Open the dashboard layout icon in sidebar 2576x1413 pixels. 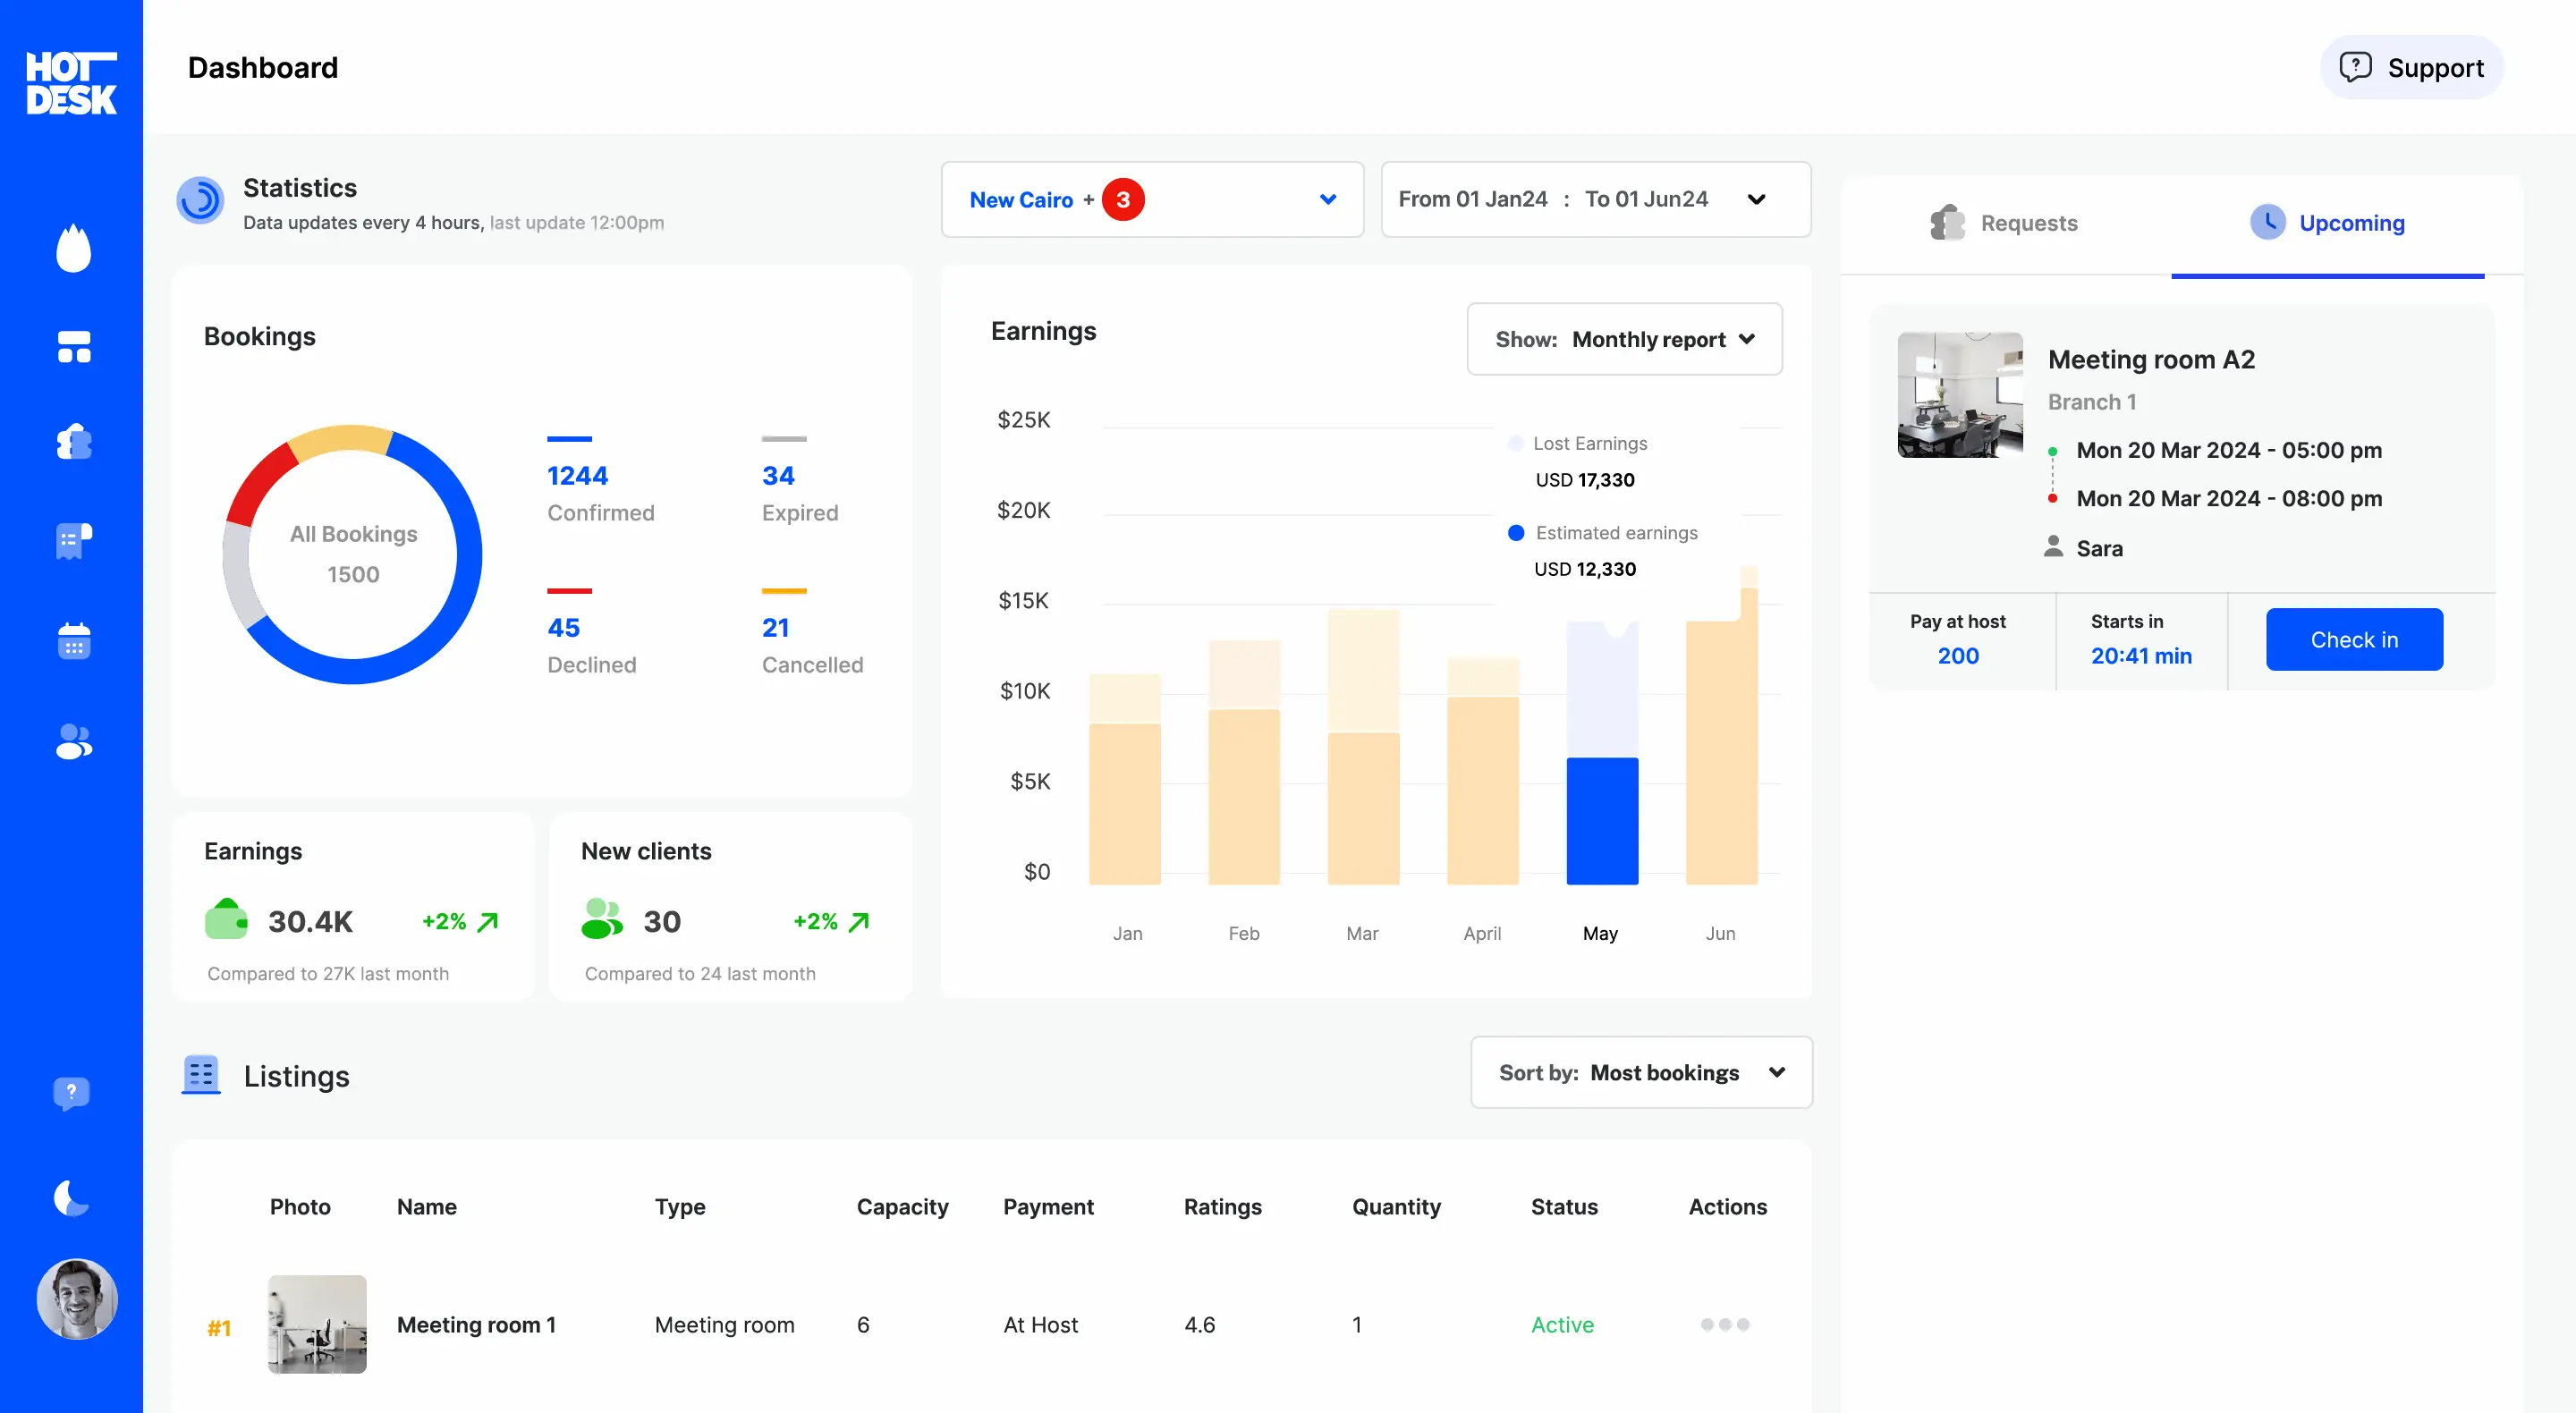click(x=73, y=346)
